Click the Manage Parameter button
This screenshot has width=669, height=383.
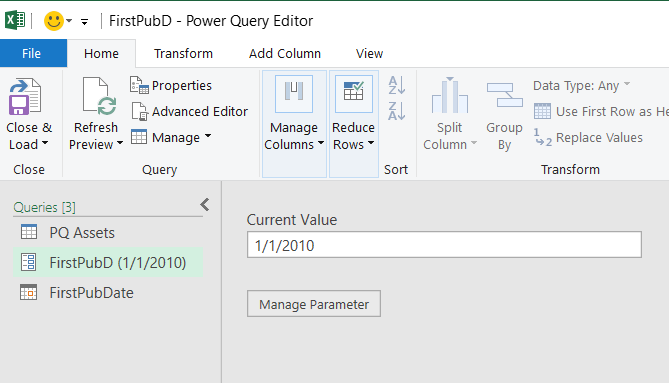tap(314, 304)
